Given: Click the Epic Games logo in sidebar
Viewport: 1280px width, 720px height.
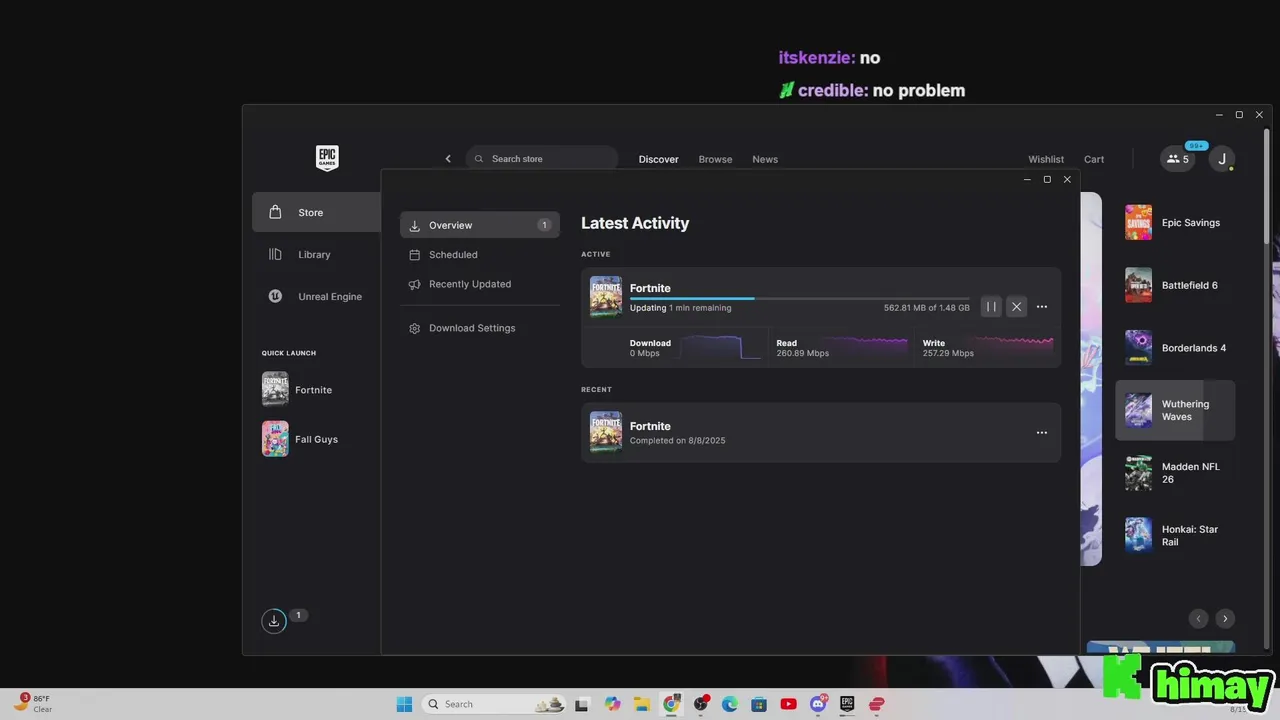Looking at the screenshot, I should pyautogui.click(x=327, y=158).
